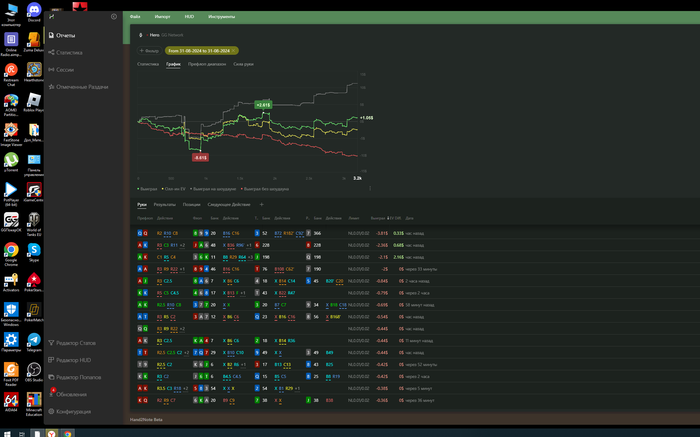The image size is (700, 437).
Task: Click Обновления in the sidebar
Action: coord(72,394)
